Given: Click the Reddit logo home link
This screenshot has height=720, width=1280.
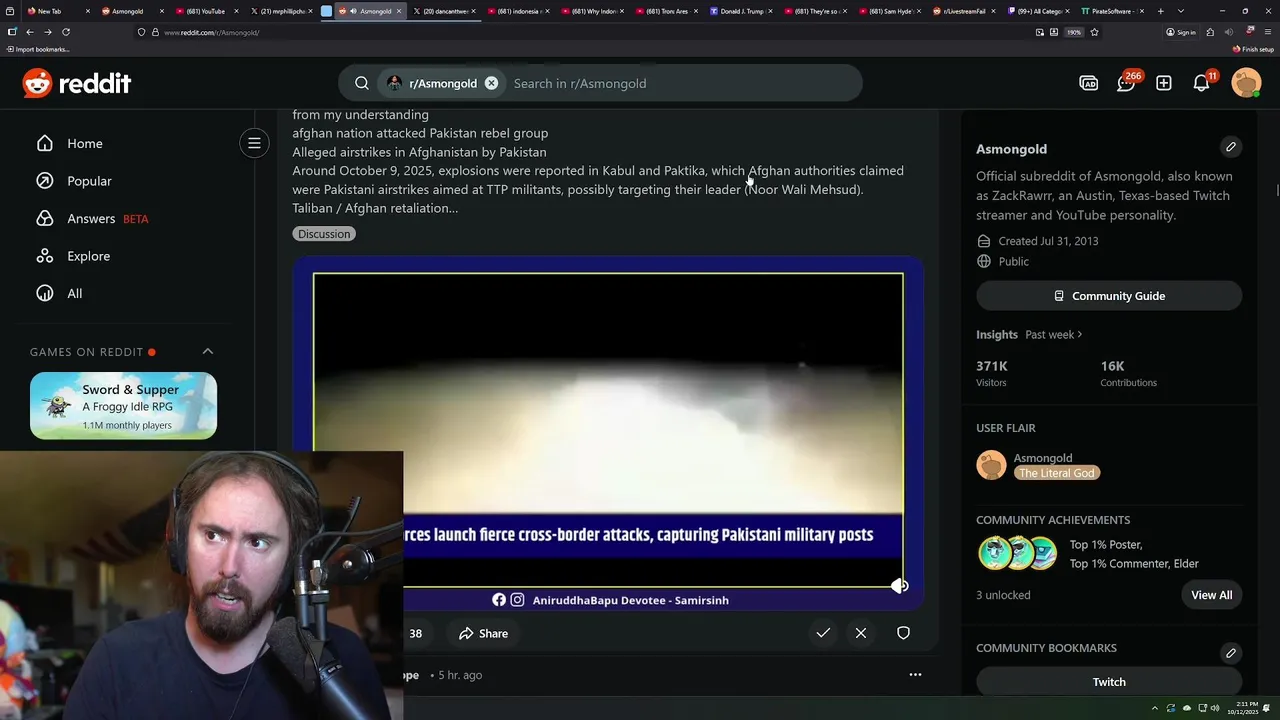Looking at the screenshot, I should [x=77, y=83].
